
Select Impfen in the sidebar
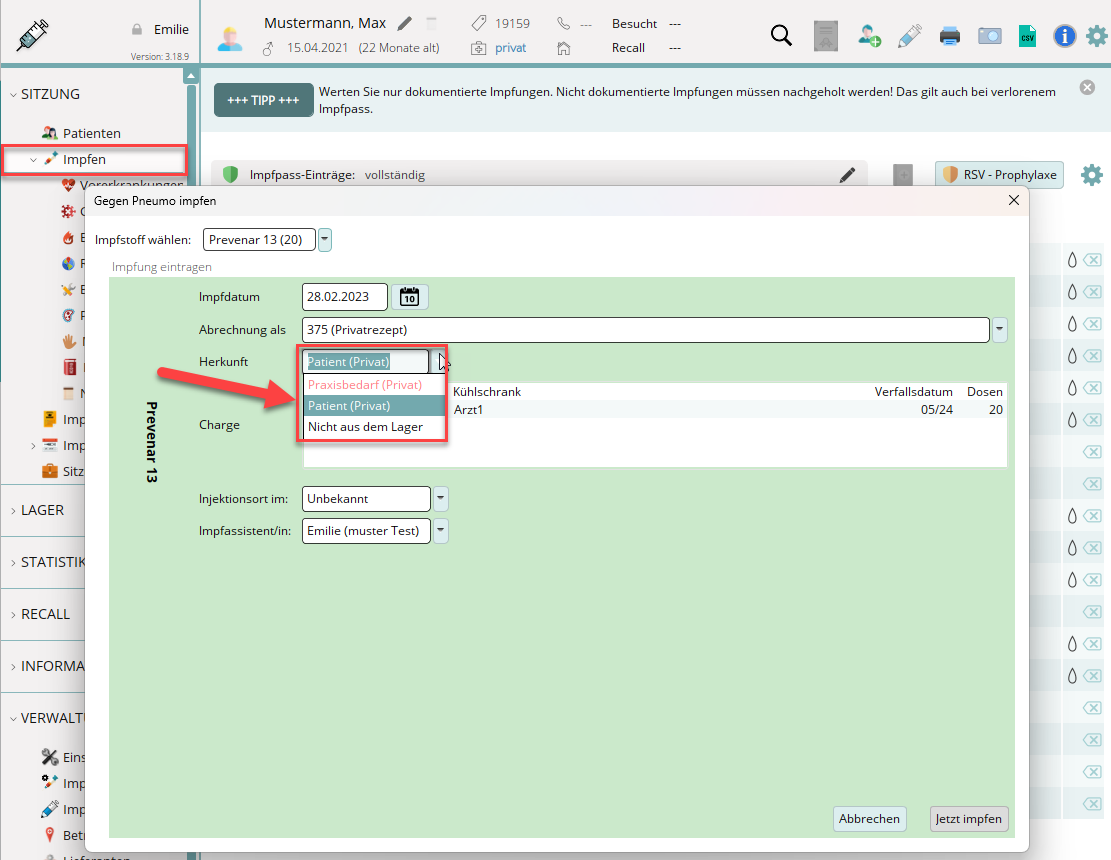(x=84, y=159)
